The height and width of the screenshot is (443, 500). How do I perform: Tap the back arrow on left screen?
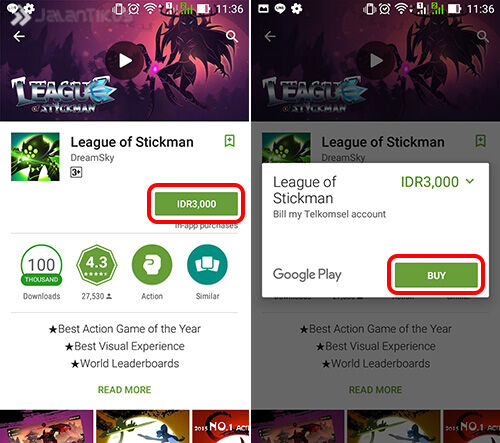tap(19, 36)
